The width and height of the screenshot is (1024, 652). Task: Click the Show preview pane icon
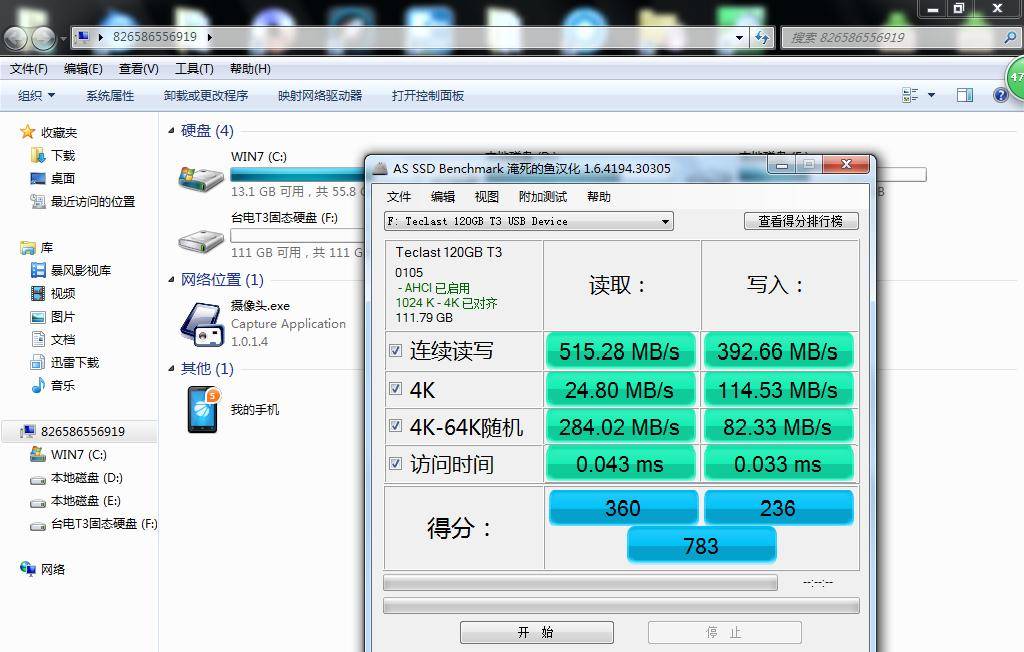964,94
